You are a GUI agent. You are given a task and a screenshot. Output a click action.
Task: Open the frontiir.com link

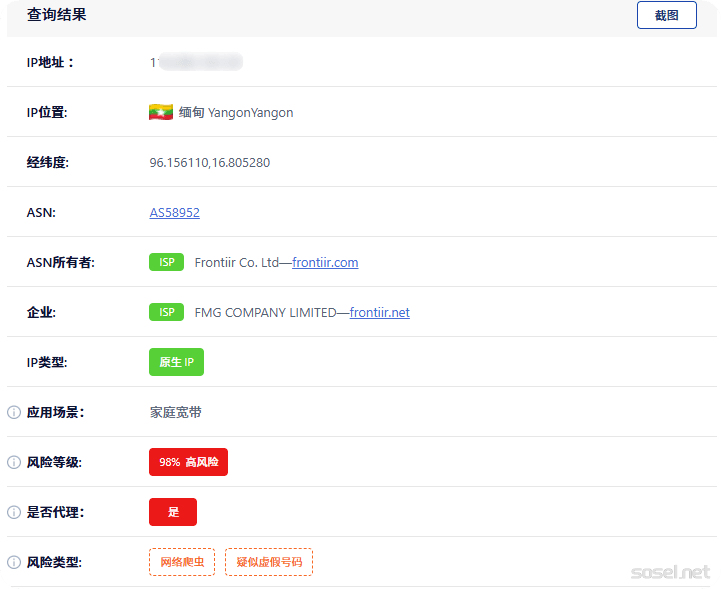pos(325,262)
